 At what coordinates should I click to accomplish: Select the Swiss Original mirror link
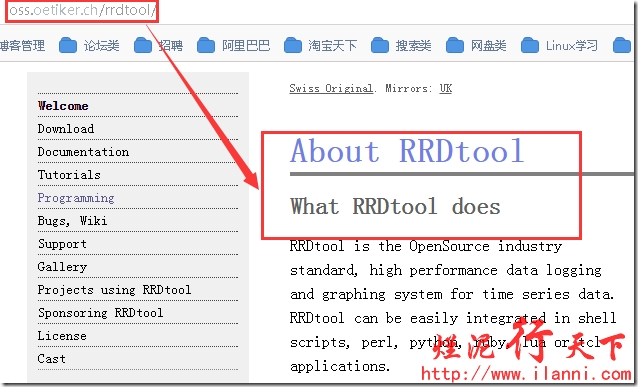coord(331,88)
